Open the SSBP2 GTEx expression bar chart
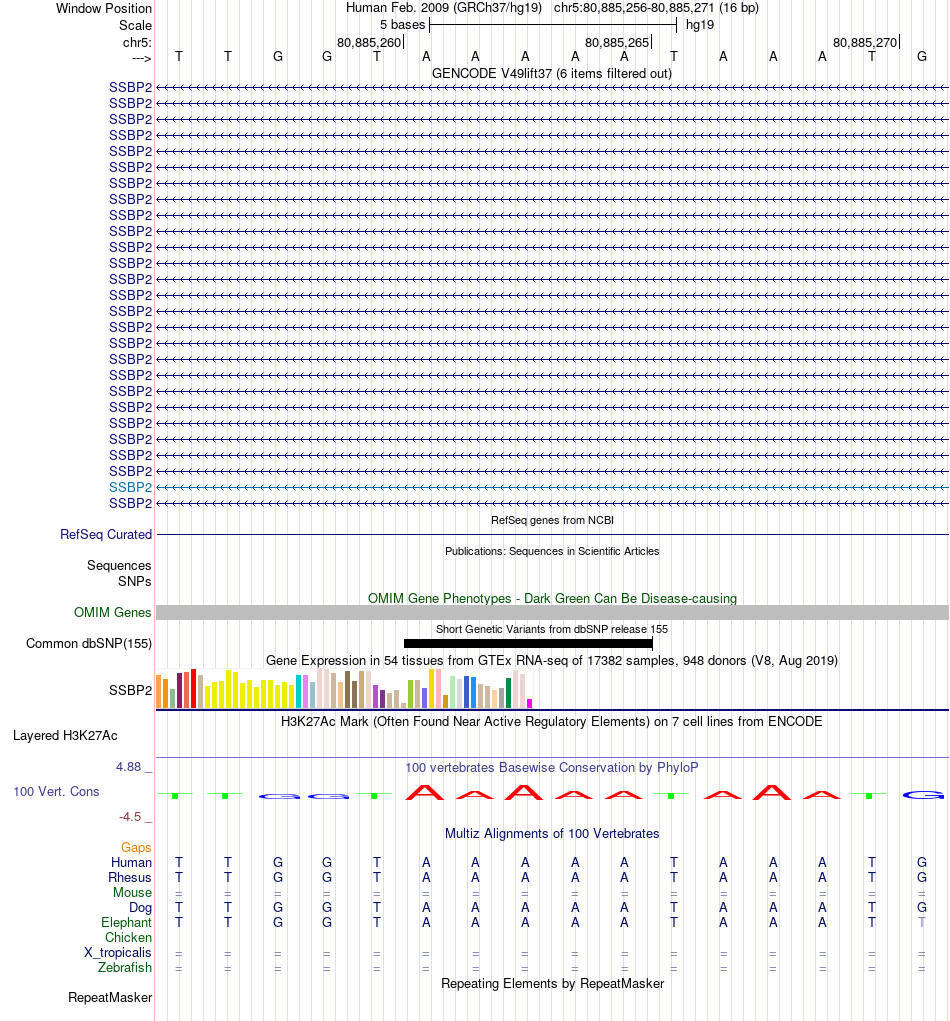Image resolution: width=950 pixels, height=1021 pixels. point(344,688)
